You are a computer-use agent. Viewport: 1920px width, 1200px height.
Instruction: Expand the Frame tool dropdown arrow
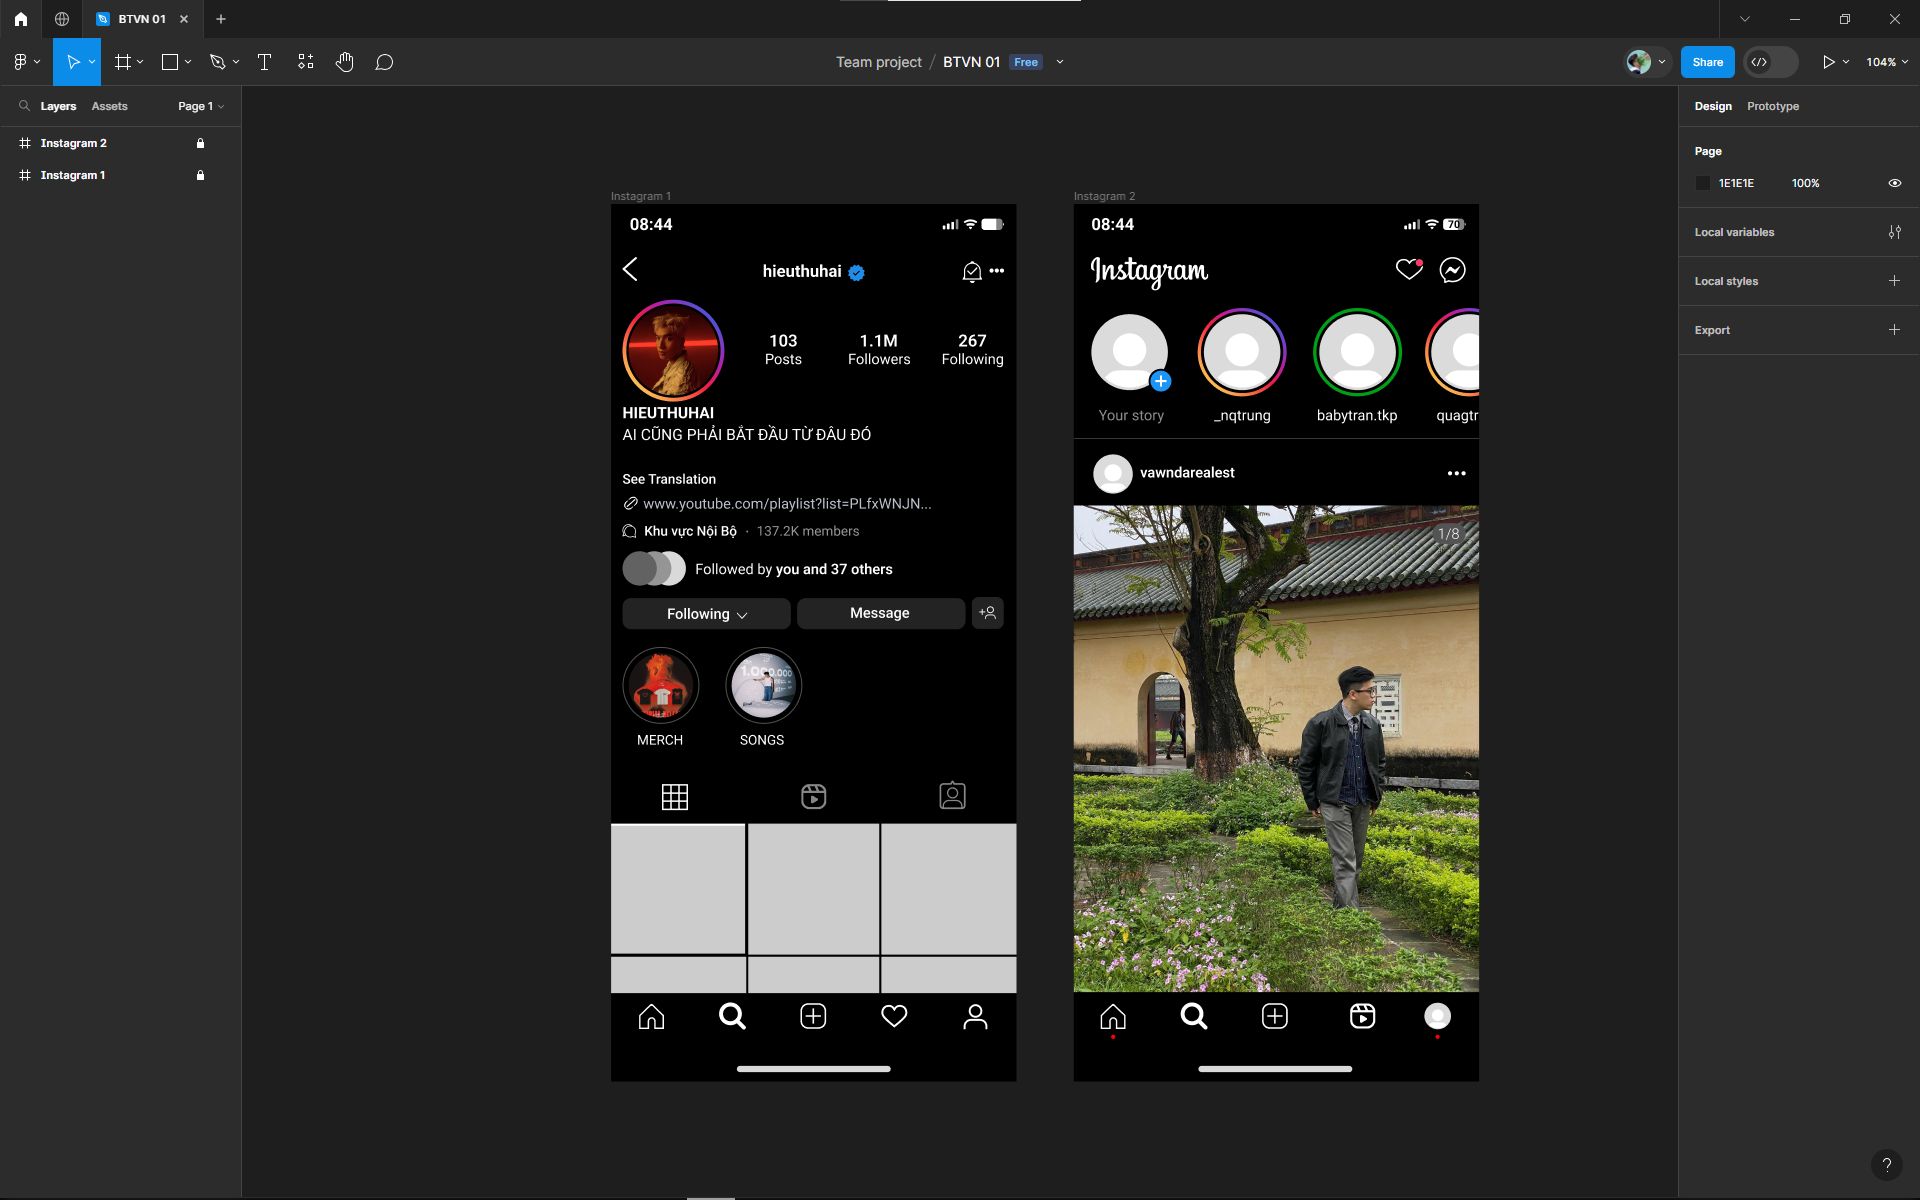[140, 62]
